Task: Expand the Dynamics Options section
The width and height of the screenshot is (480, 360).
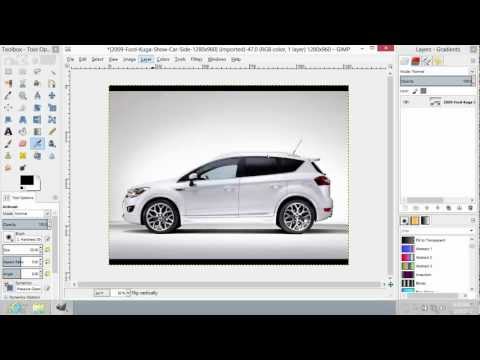Action: coord(6,297)
